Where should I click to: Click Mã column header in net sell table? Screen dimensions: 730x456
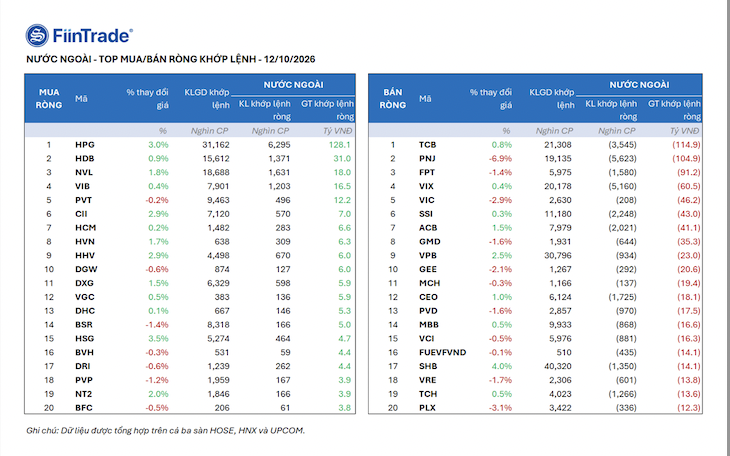[x=425, y=99]
